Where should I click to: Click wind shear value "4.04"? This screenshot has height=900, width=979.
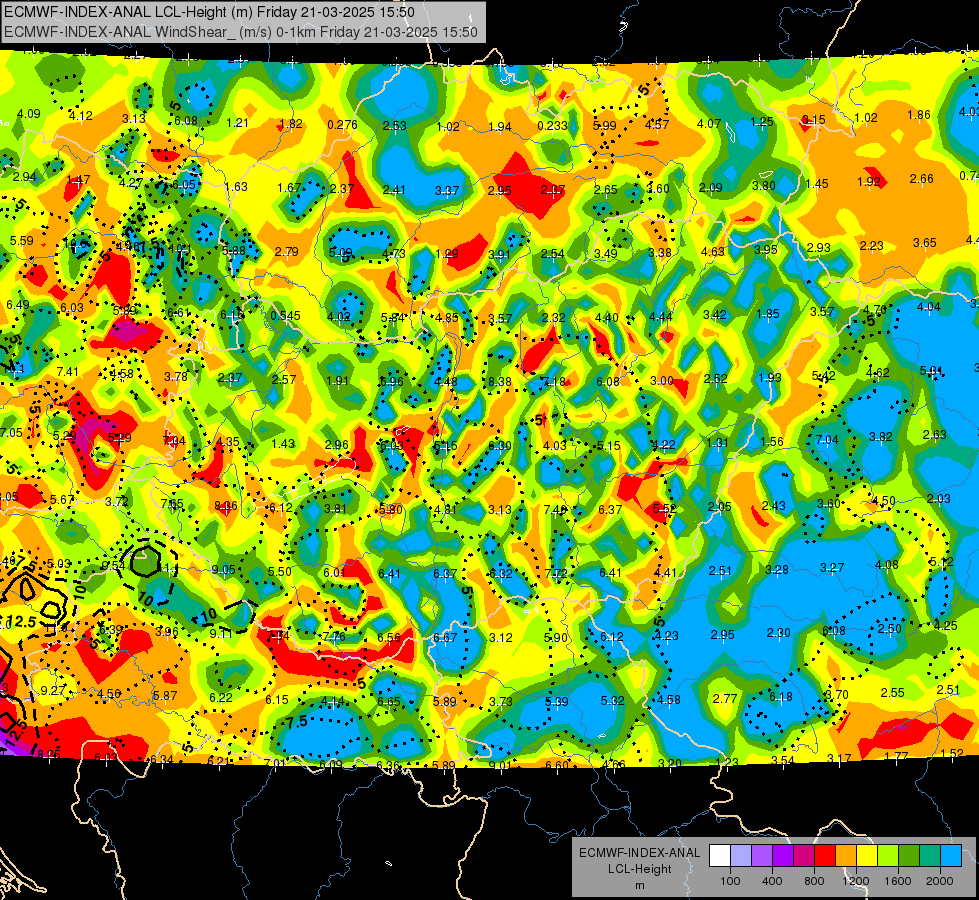(x=928, y=306)
